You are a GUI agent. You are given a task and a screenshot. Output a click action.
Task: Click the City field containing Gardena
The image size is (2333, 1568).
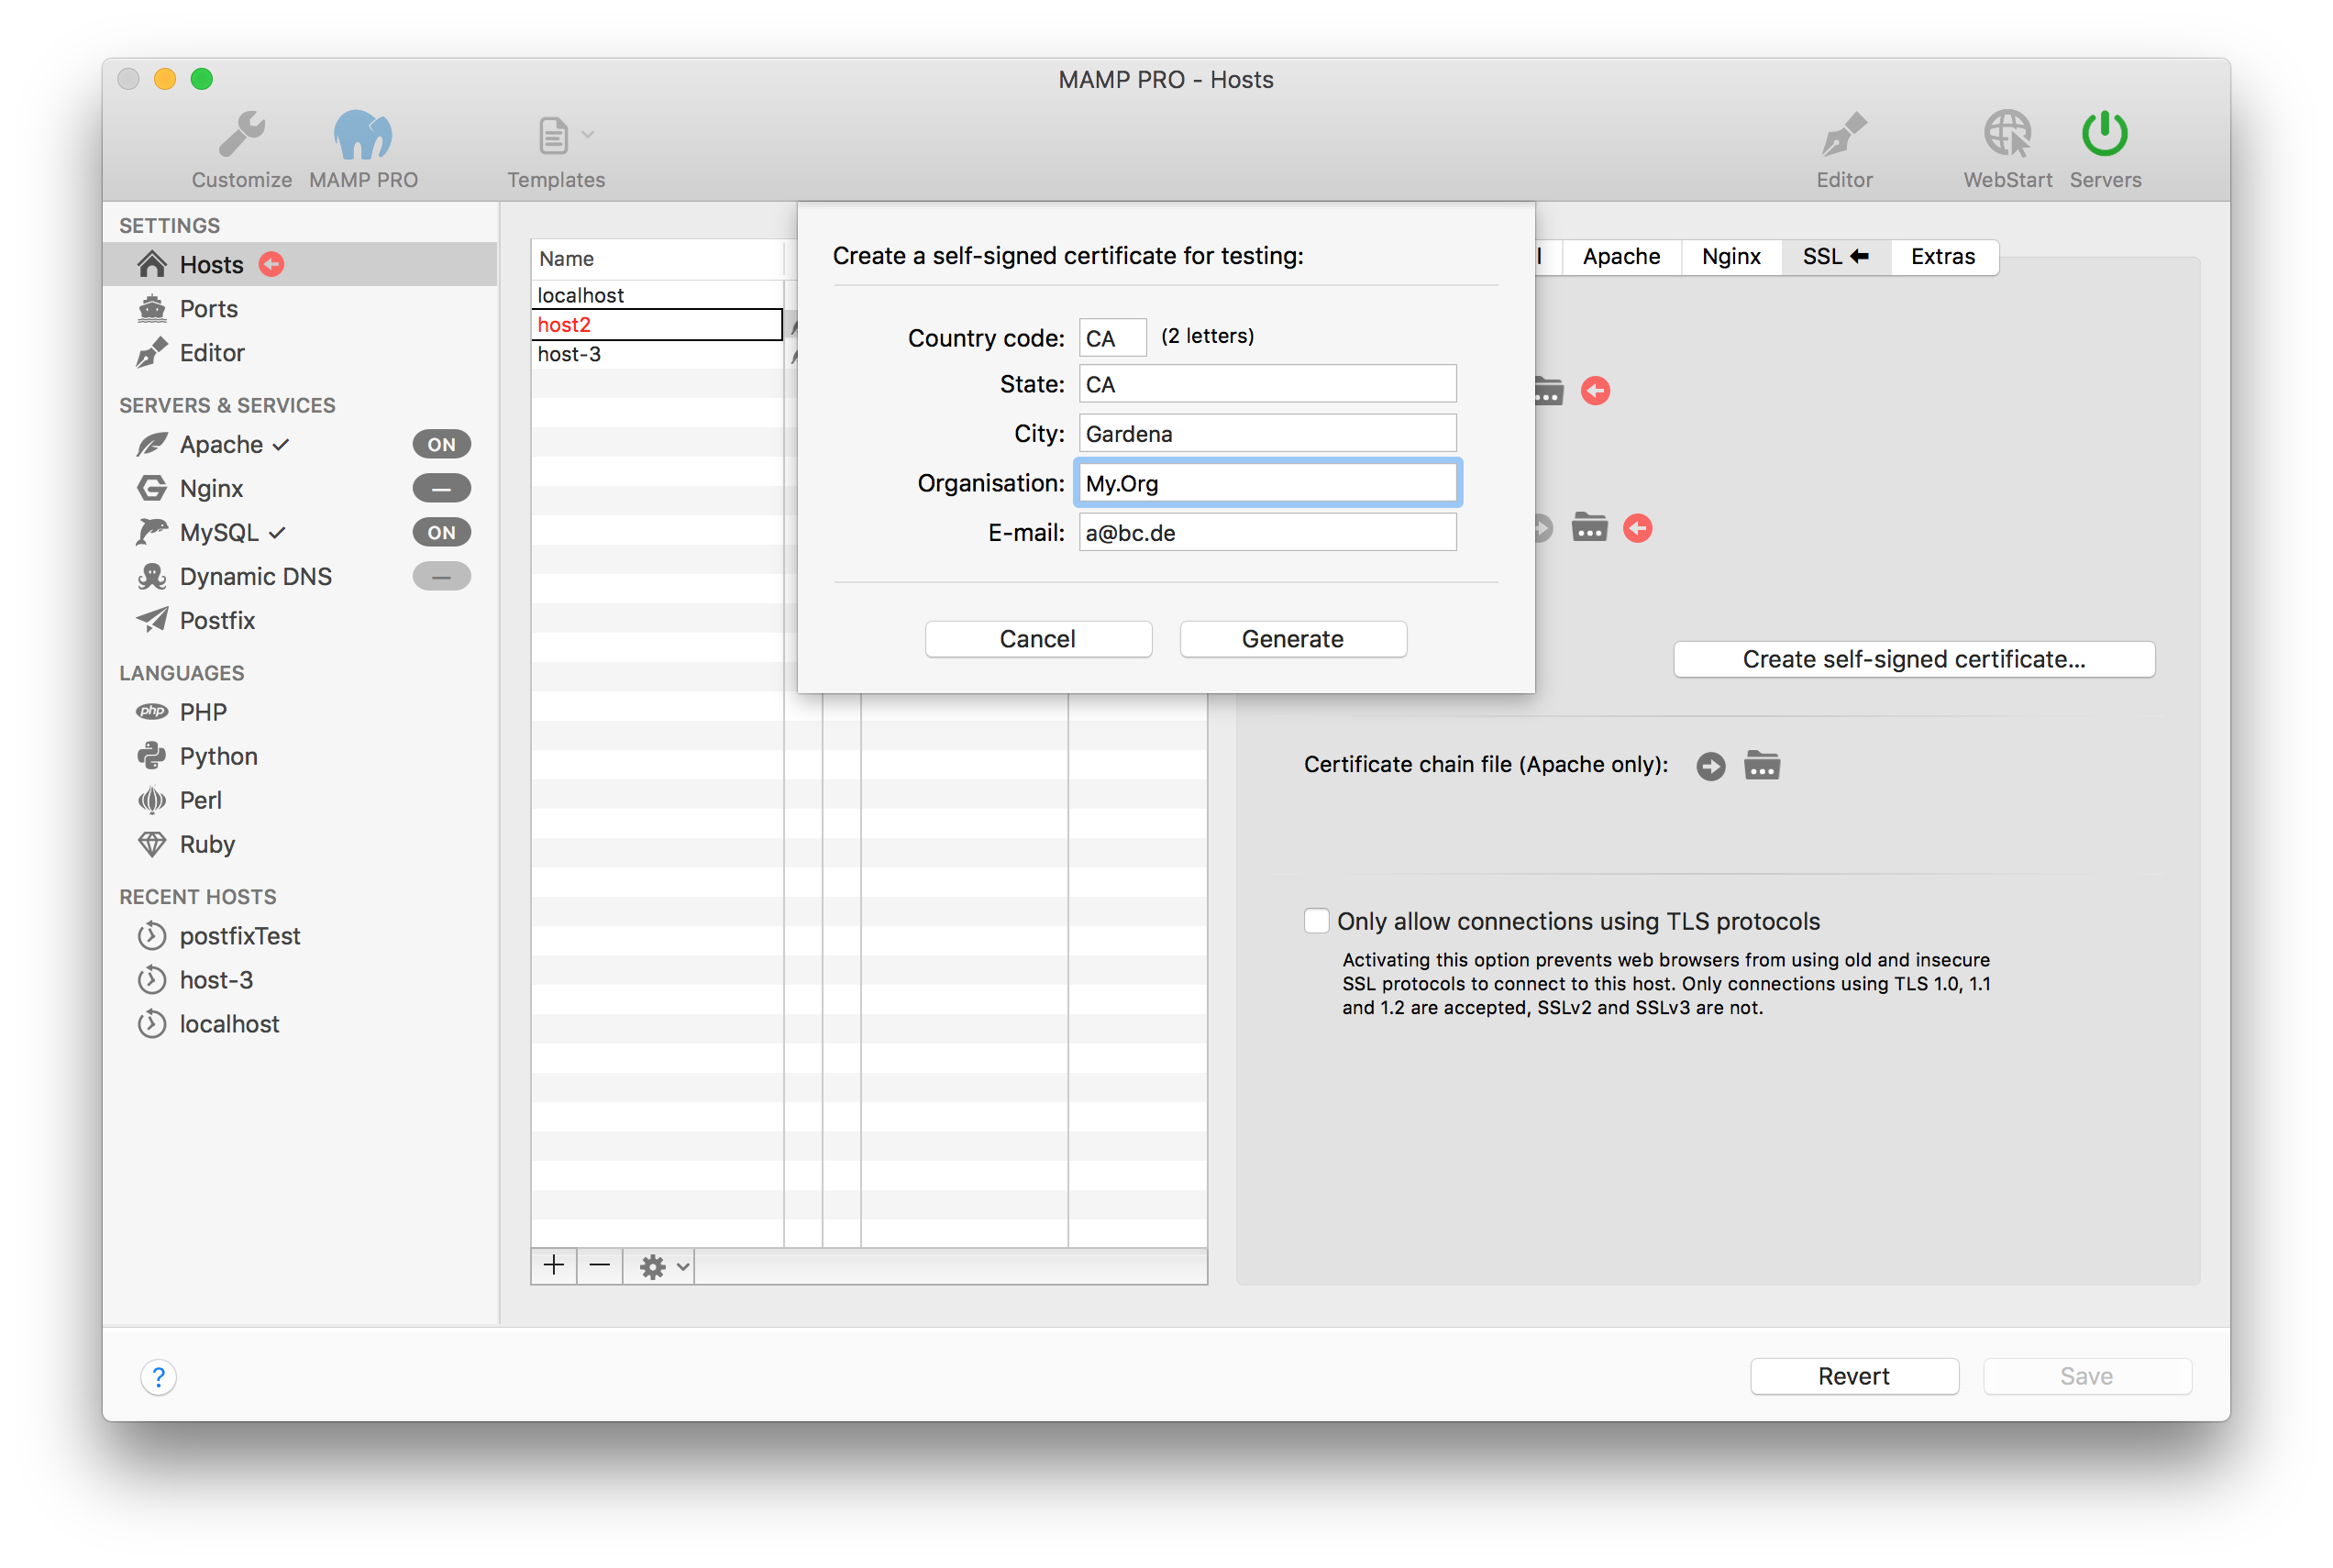click(1267, 434)
